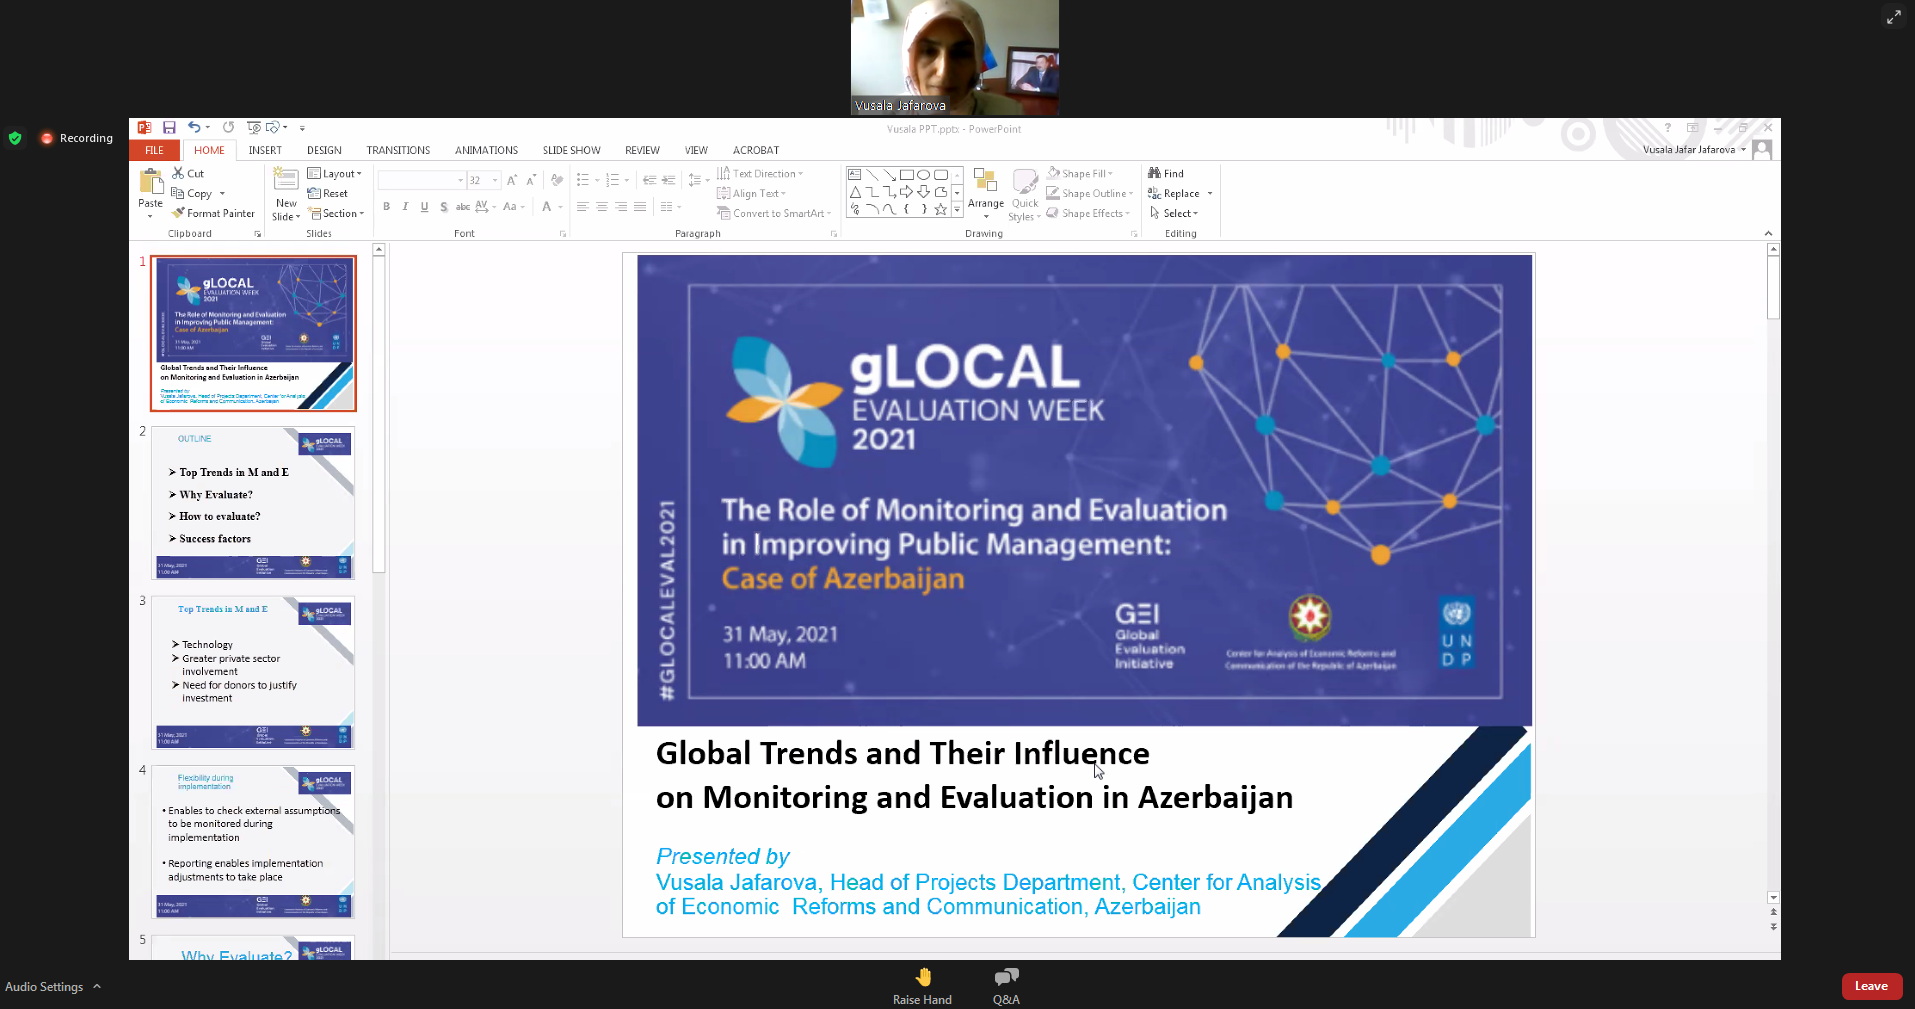
Task: Open the font size combo box
Action: pyautogui.click(x=484, y=180)
